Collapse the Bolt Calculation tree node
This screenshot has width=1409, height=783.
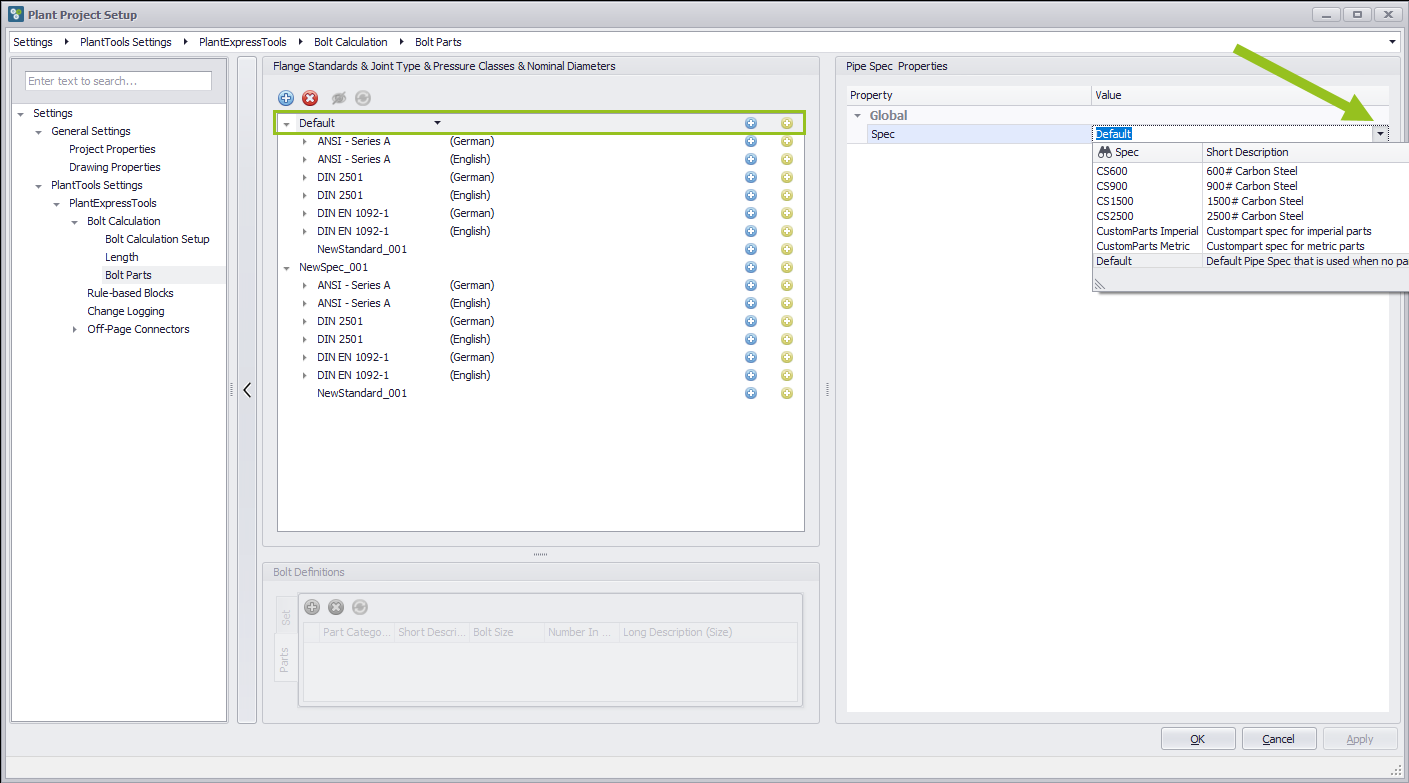click(x=75, y=222)
